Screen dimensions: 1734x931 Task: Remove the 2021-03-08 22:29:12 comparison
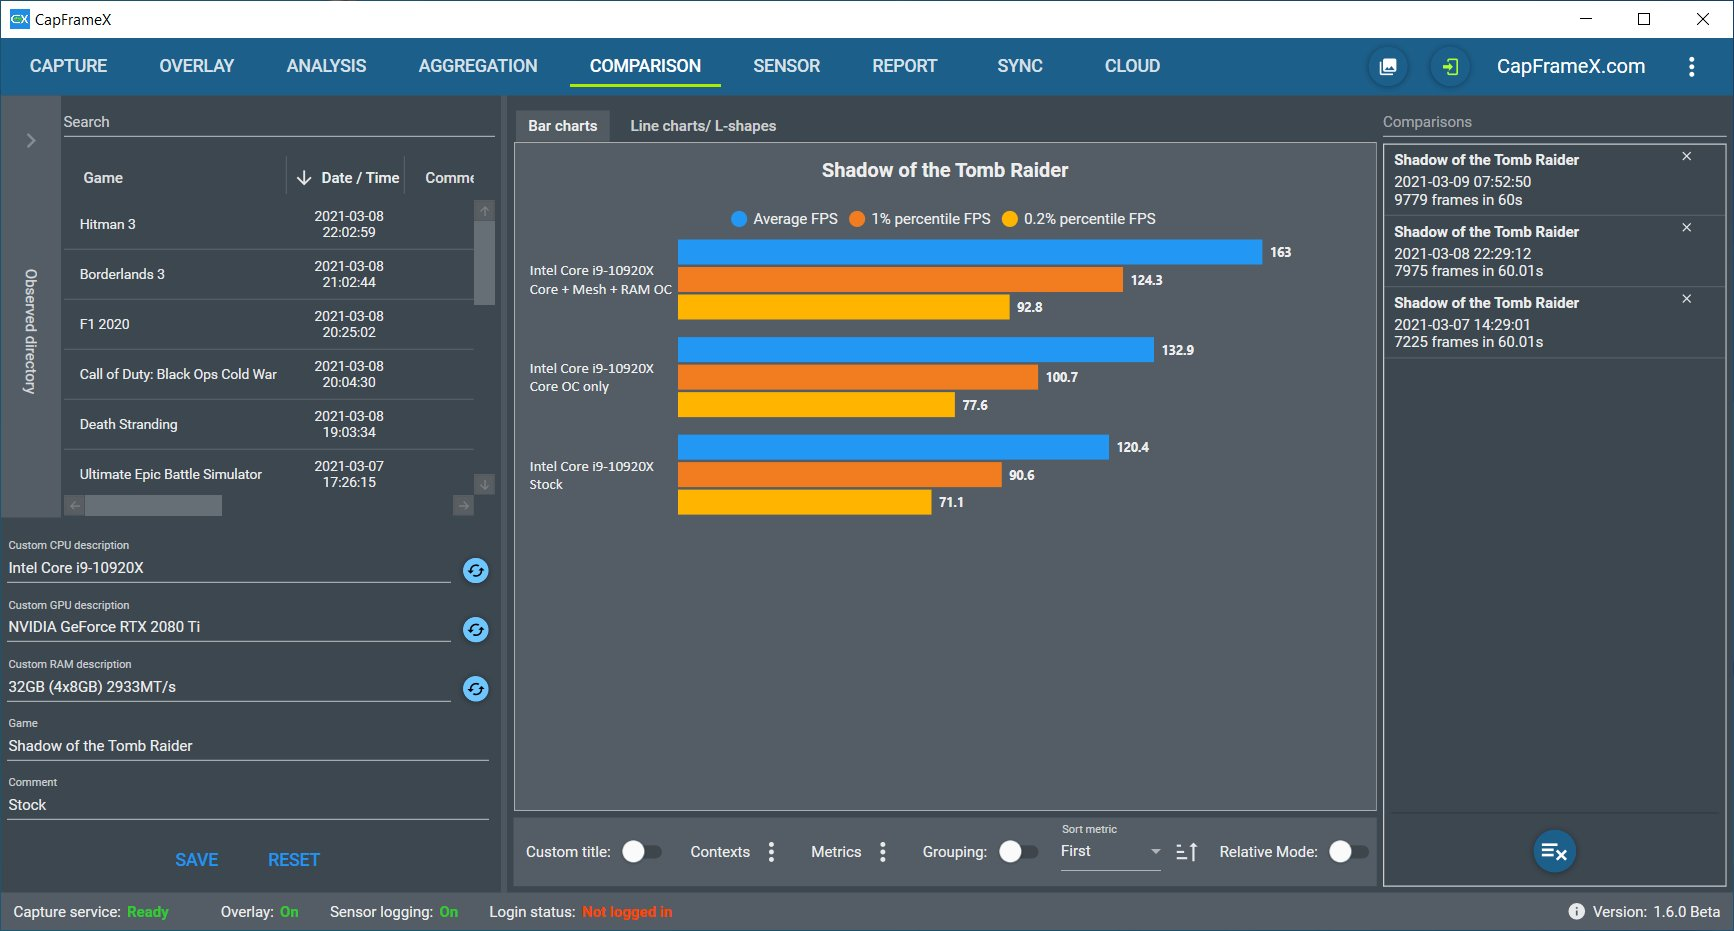click(1686, 228)
